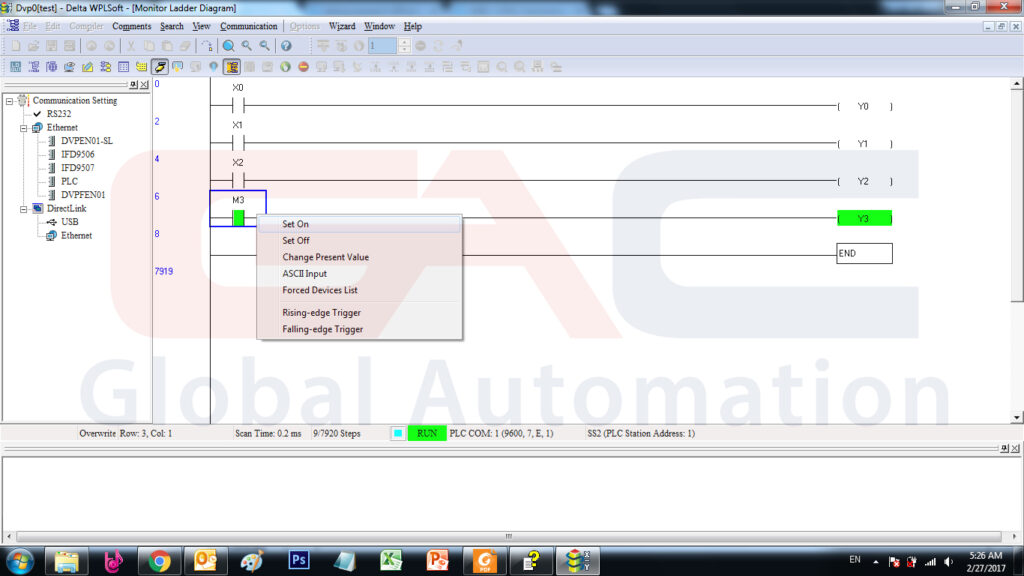Select Forced Devices List menu entry

(x=319, y=290)
